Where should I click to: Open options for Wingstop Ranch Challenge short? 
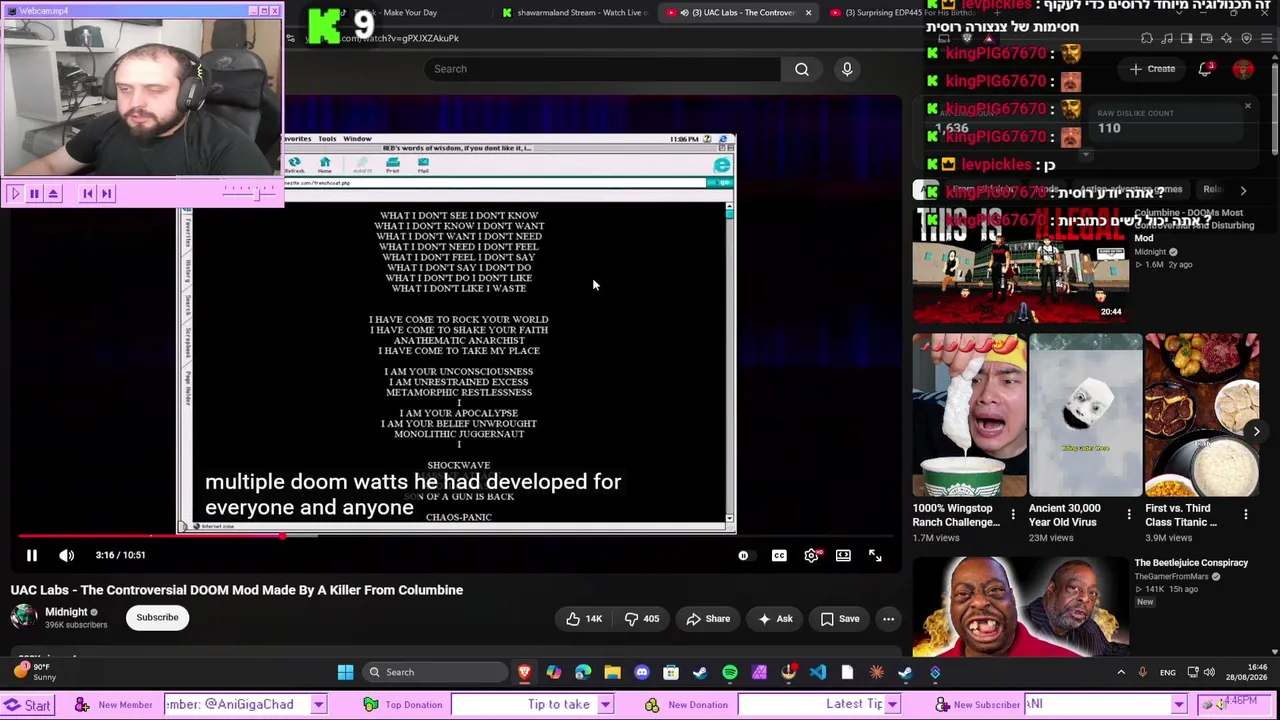tap(1013, 515)
